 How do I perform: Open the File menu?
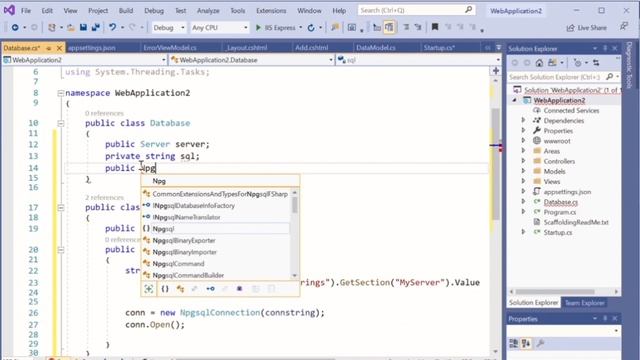(26, 11)
